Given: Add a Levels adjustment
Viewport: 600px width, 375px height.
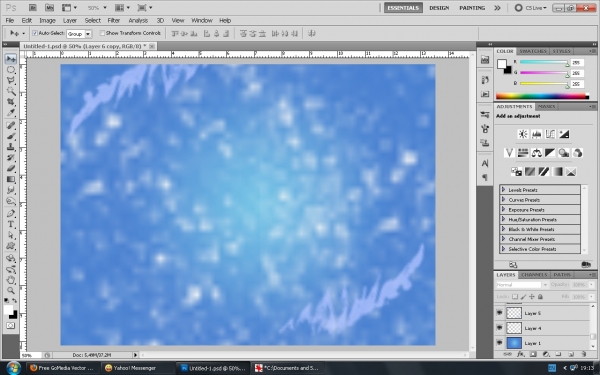Looking at the screenshot, I should [x=536, y=134].
